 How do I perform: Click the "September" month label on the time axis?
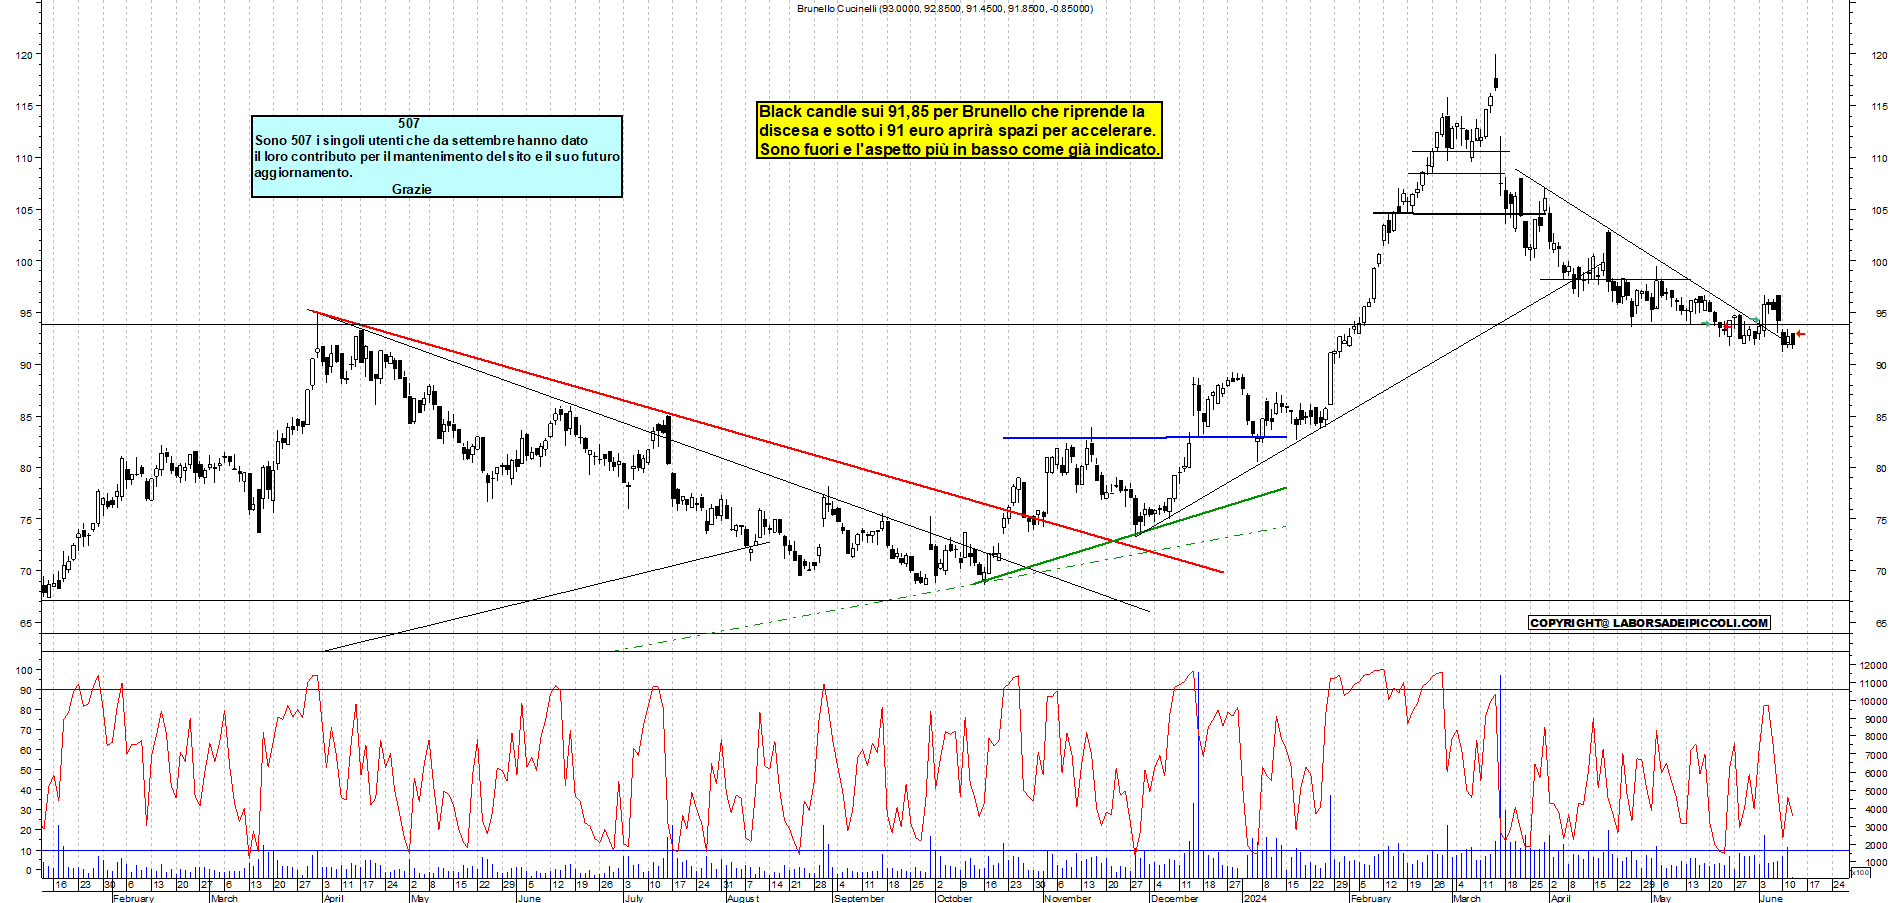tap(859, 898)
